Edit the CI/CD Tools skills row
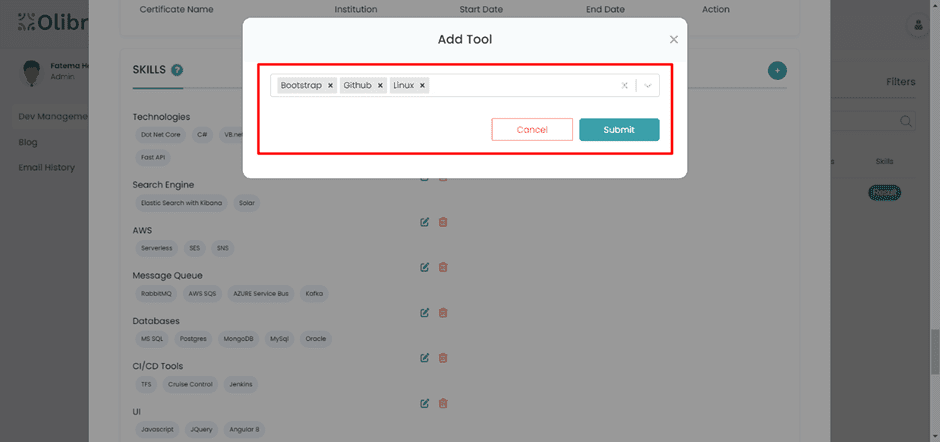940x442 pixels. coord(425,358)
